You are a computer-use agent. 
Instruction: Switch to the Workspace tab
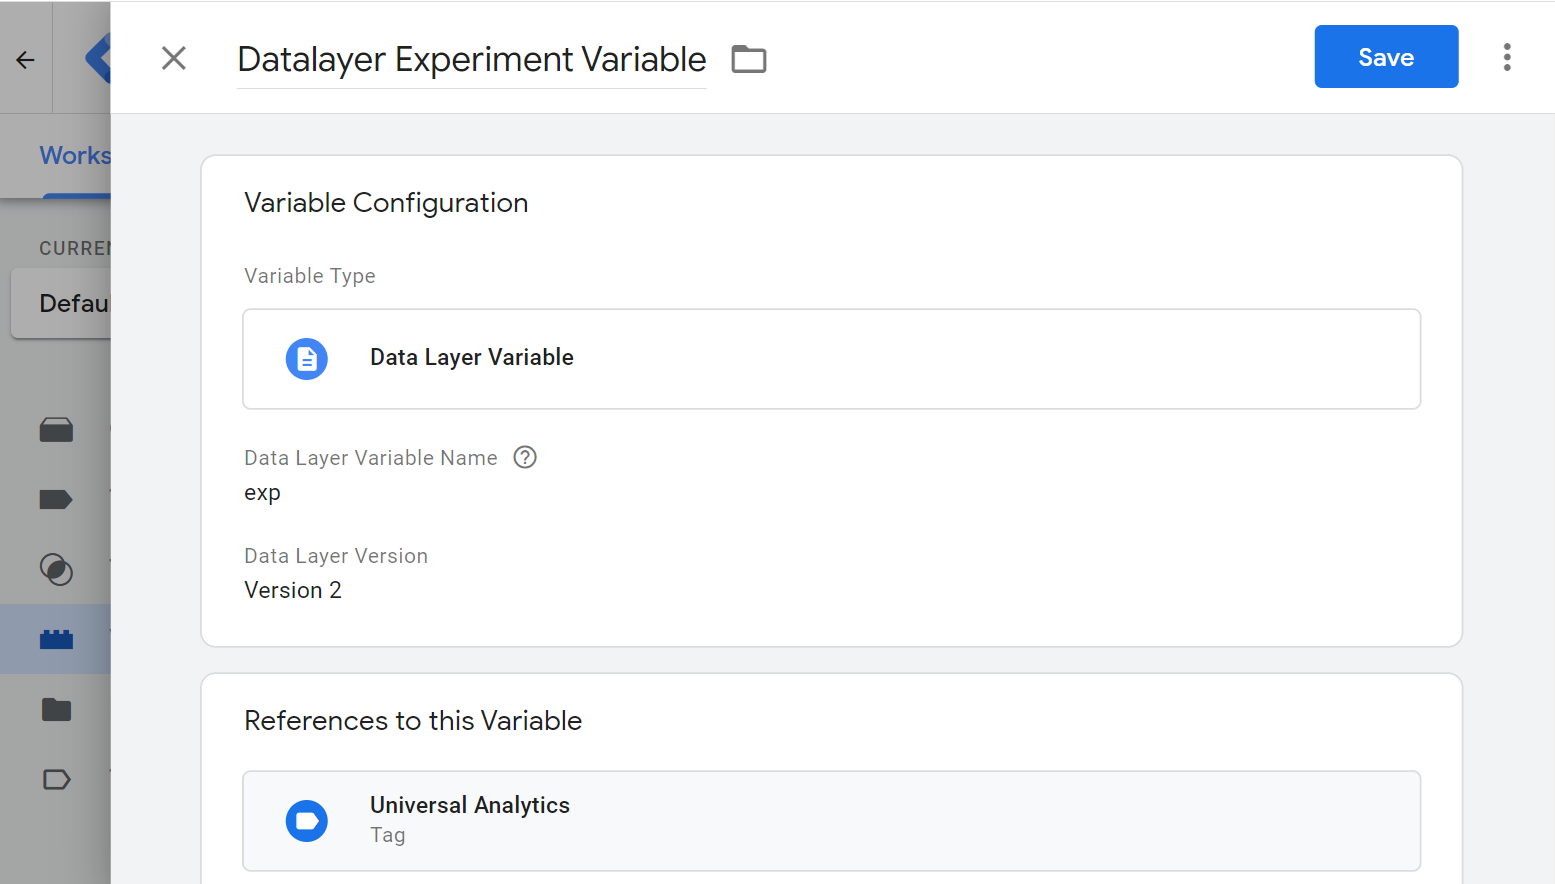point(75,156)
